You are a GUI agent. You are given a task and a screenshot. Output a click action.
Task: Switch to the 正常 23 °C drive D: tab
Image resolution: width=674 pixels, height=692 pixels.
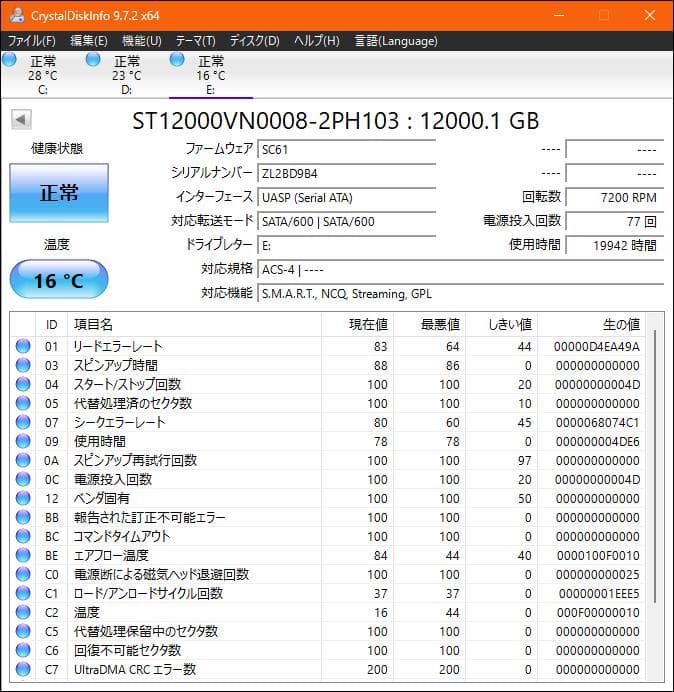click(127, 74)
